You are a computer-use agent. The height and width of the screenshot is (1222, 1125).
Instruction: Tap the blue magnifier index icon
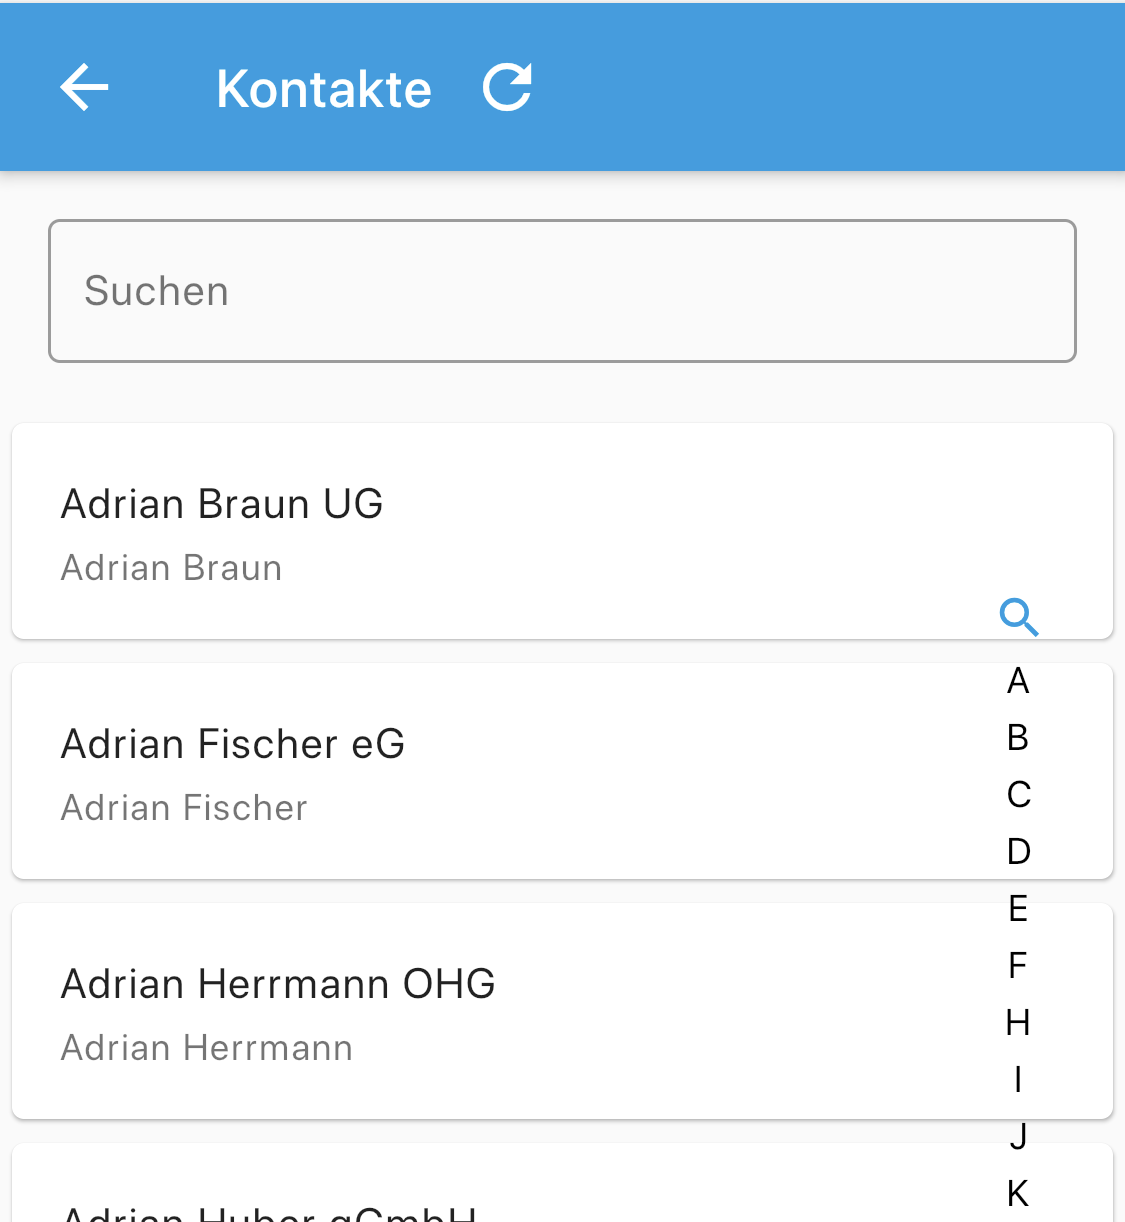pos(1018,616)
